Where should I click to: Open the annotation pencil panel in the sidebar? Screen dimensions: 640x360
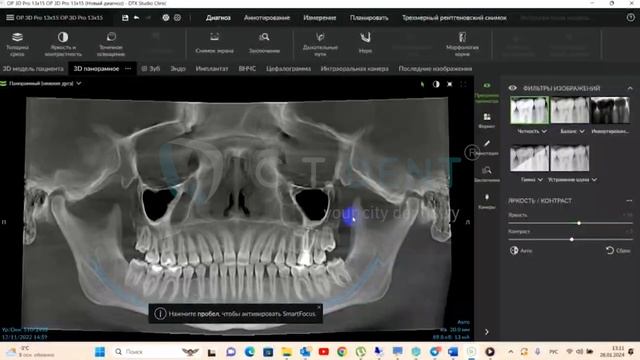pos(487,147)
